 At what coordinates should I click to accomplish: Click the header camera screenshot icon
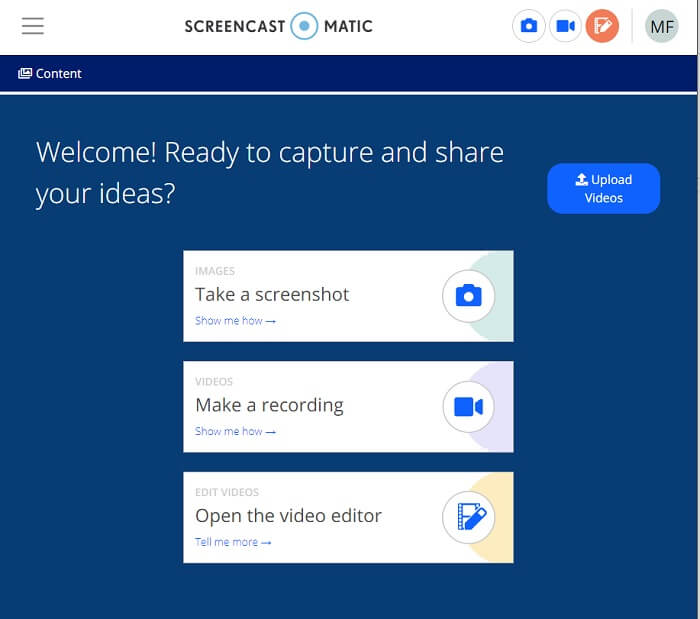[529, 26]
